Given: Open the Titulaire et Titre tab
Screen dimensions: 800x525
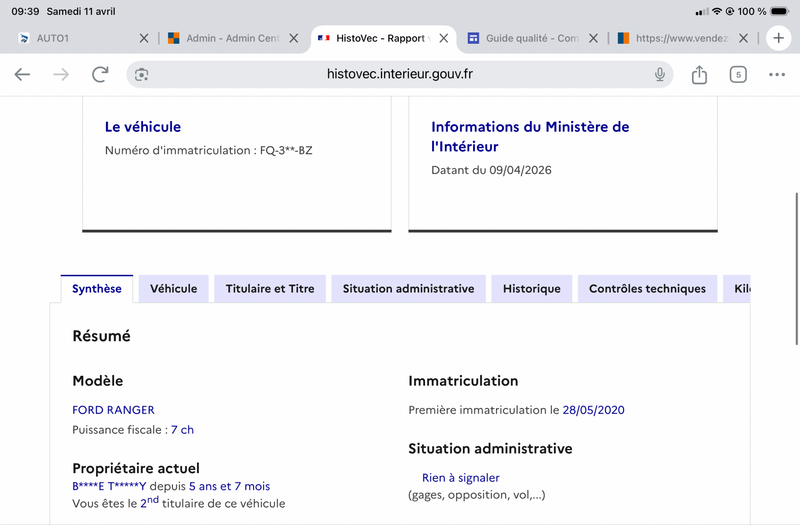Looking at the screenshot, I should tap(270, 289).
